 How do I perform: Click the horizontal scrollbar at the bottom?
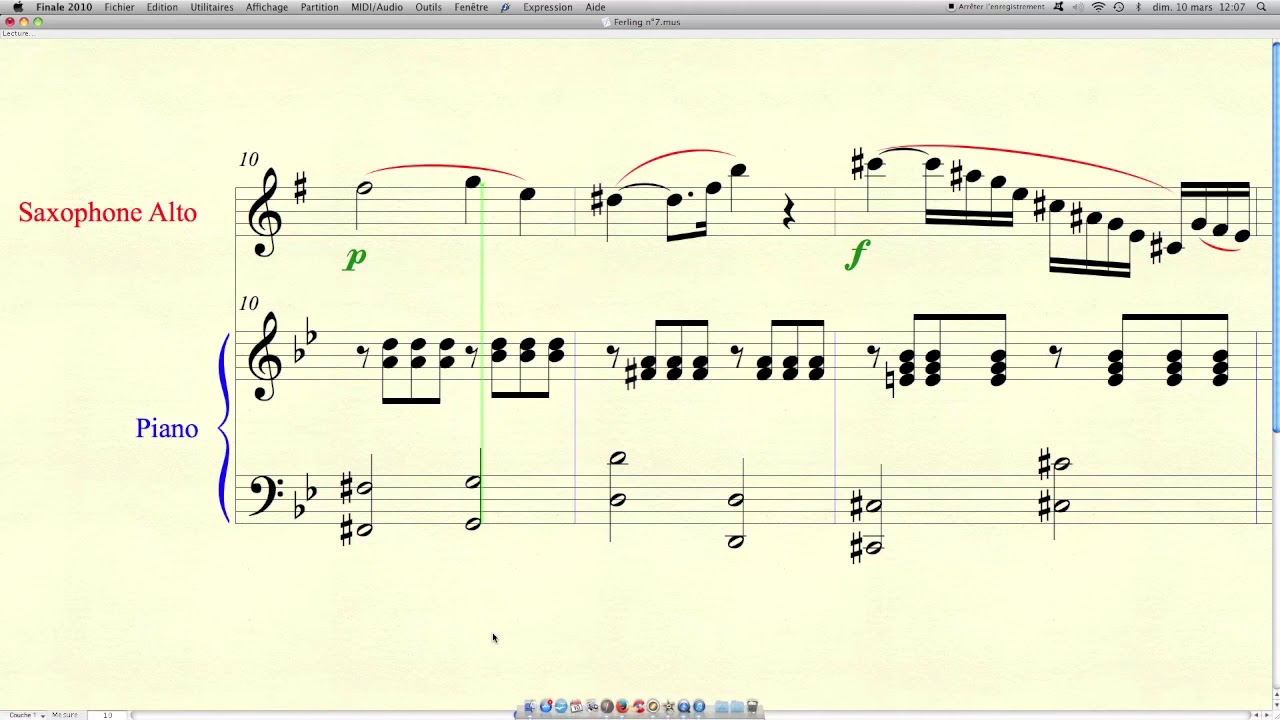tap(690, 715)
